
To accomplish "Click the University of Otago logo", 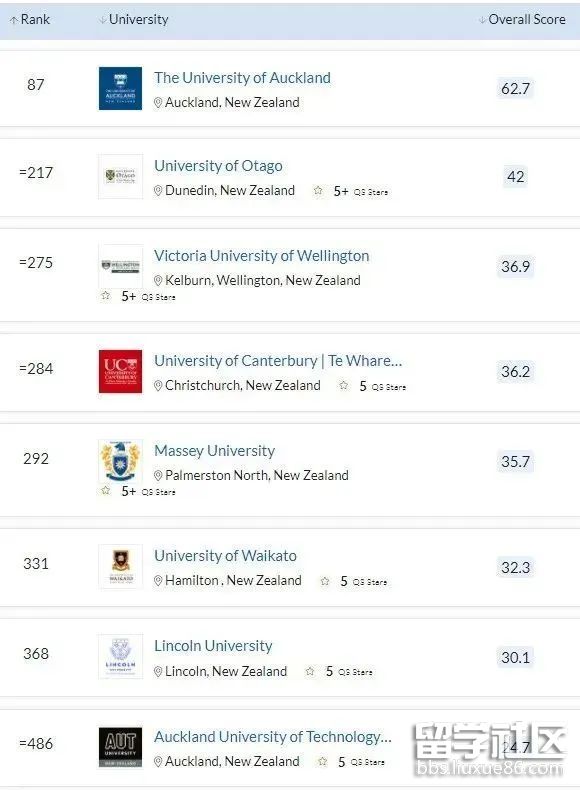I will (120, 176).
